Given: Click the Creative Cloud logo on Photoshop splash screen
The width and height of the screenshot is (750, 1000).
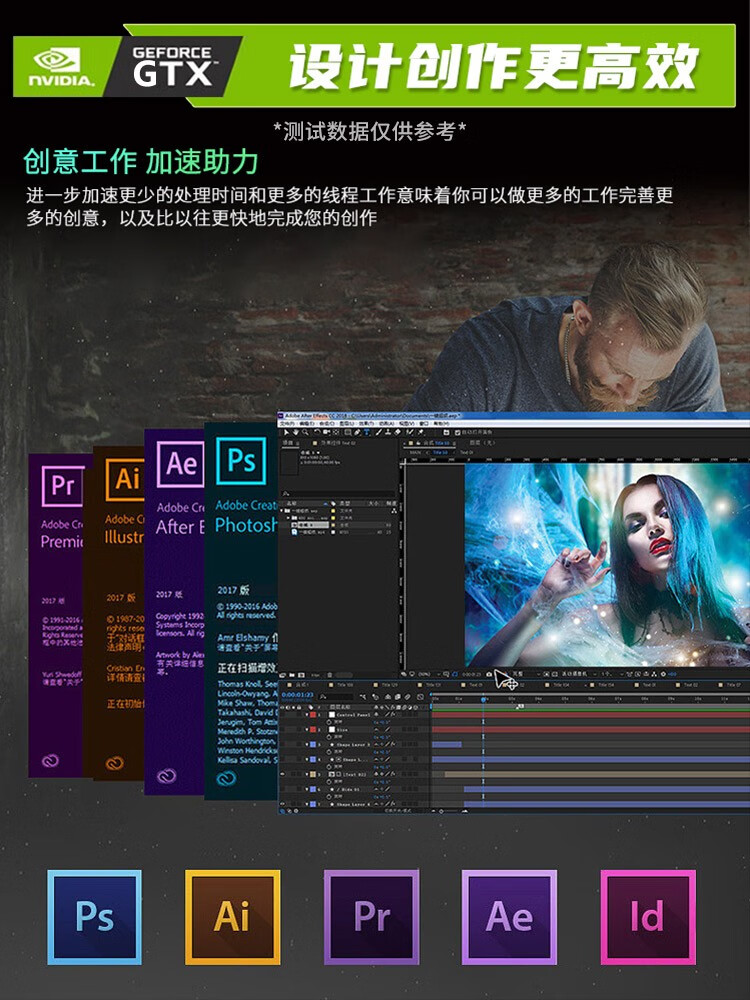Looking at the screenshot, I should click(x=226, y=778).
